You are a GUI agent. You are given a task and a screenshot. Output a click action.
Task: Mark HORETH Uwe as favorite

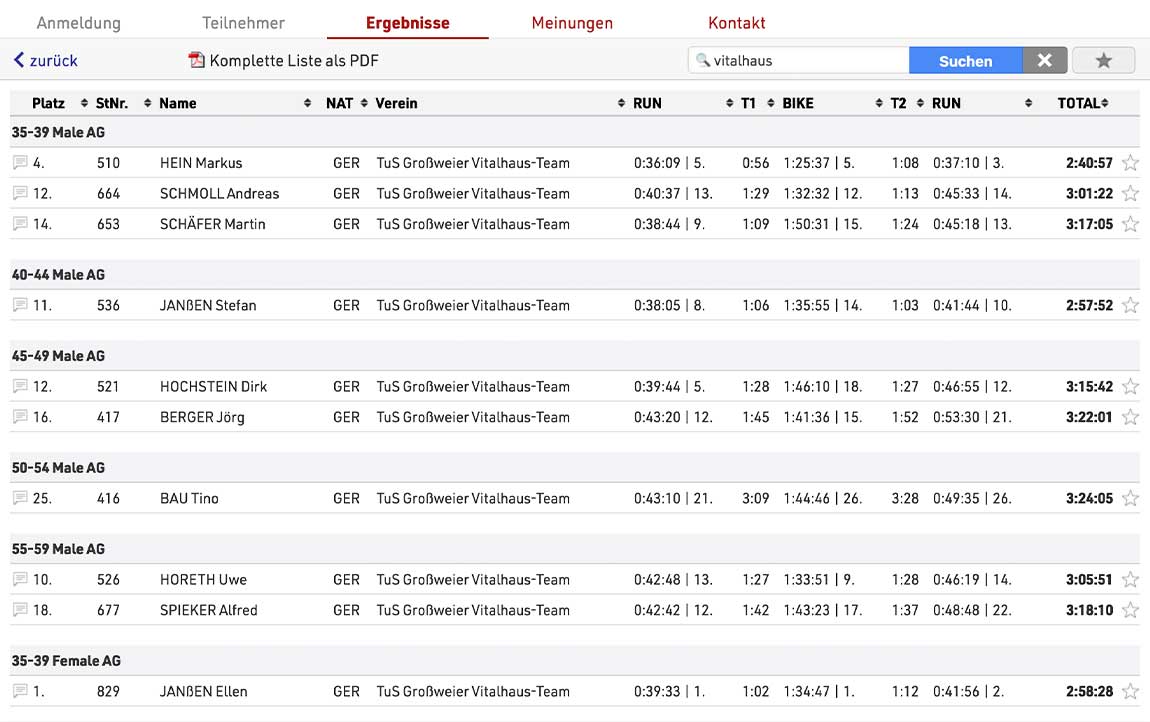[x=1130, y=579]
